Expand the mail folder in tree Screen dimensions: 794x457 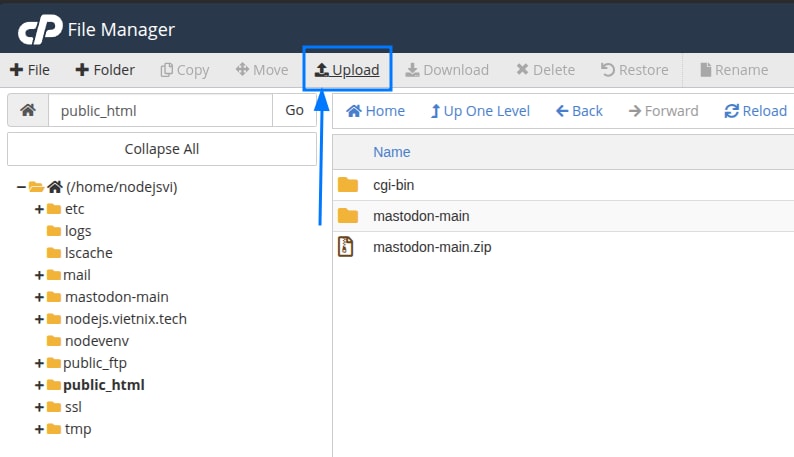coord(39,275)
